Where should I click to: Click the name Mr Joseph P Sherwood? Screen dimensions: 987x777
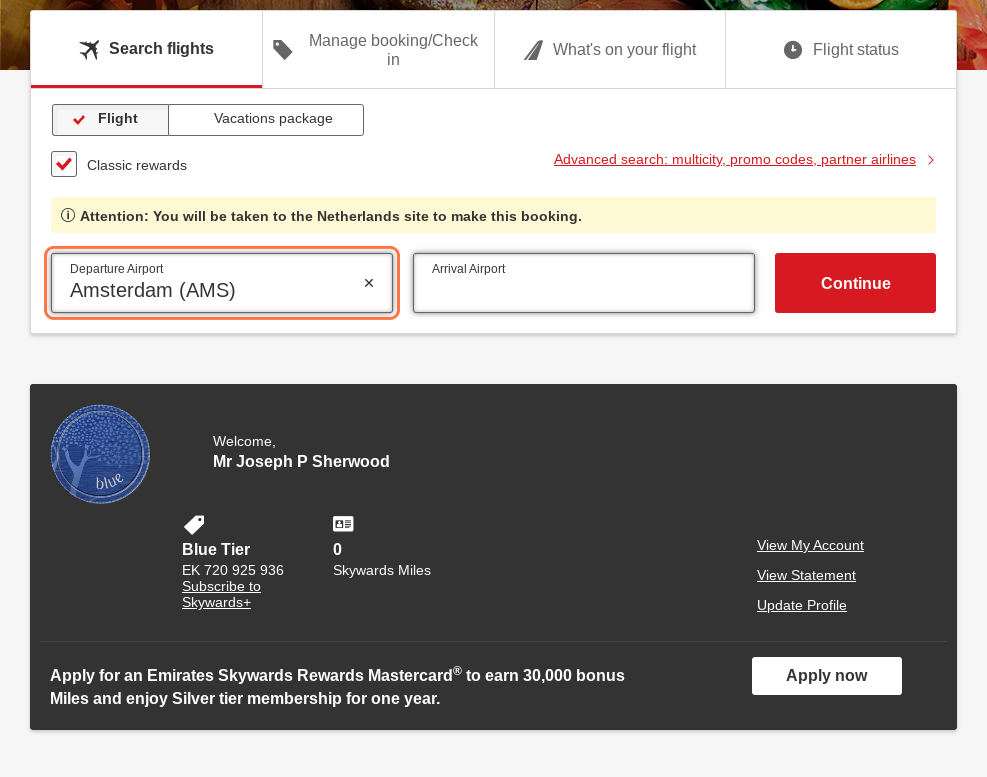pyautogui.click(x=301, y=462)
